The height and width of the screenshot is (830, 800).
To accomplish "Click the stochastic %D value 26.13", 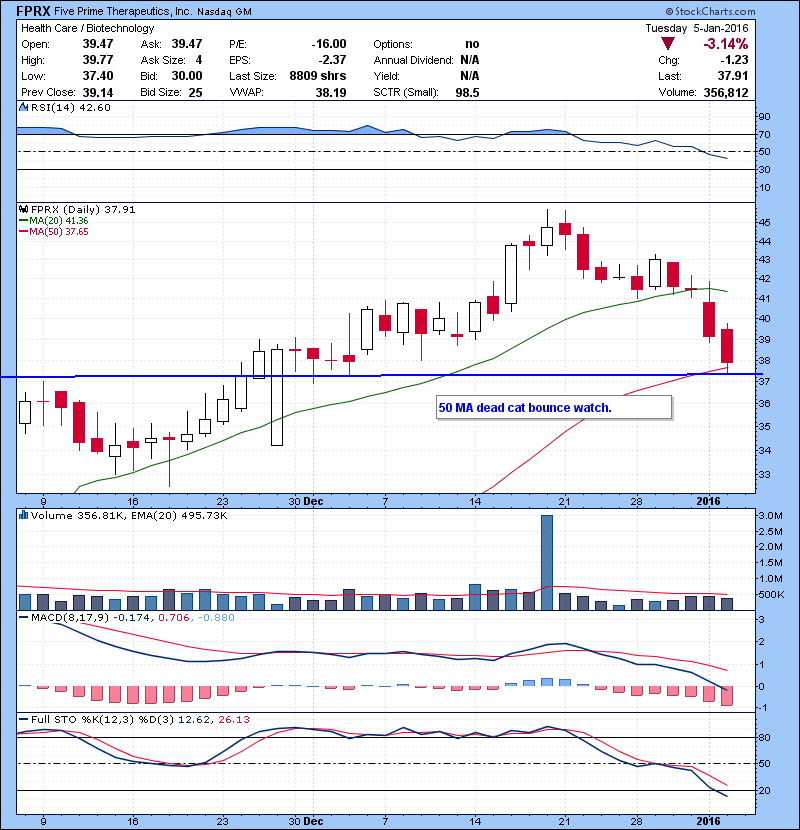I will pos(234,719).
